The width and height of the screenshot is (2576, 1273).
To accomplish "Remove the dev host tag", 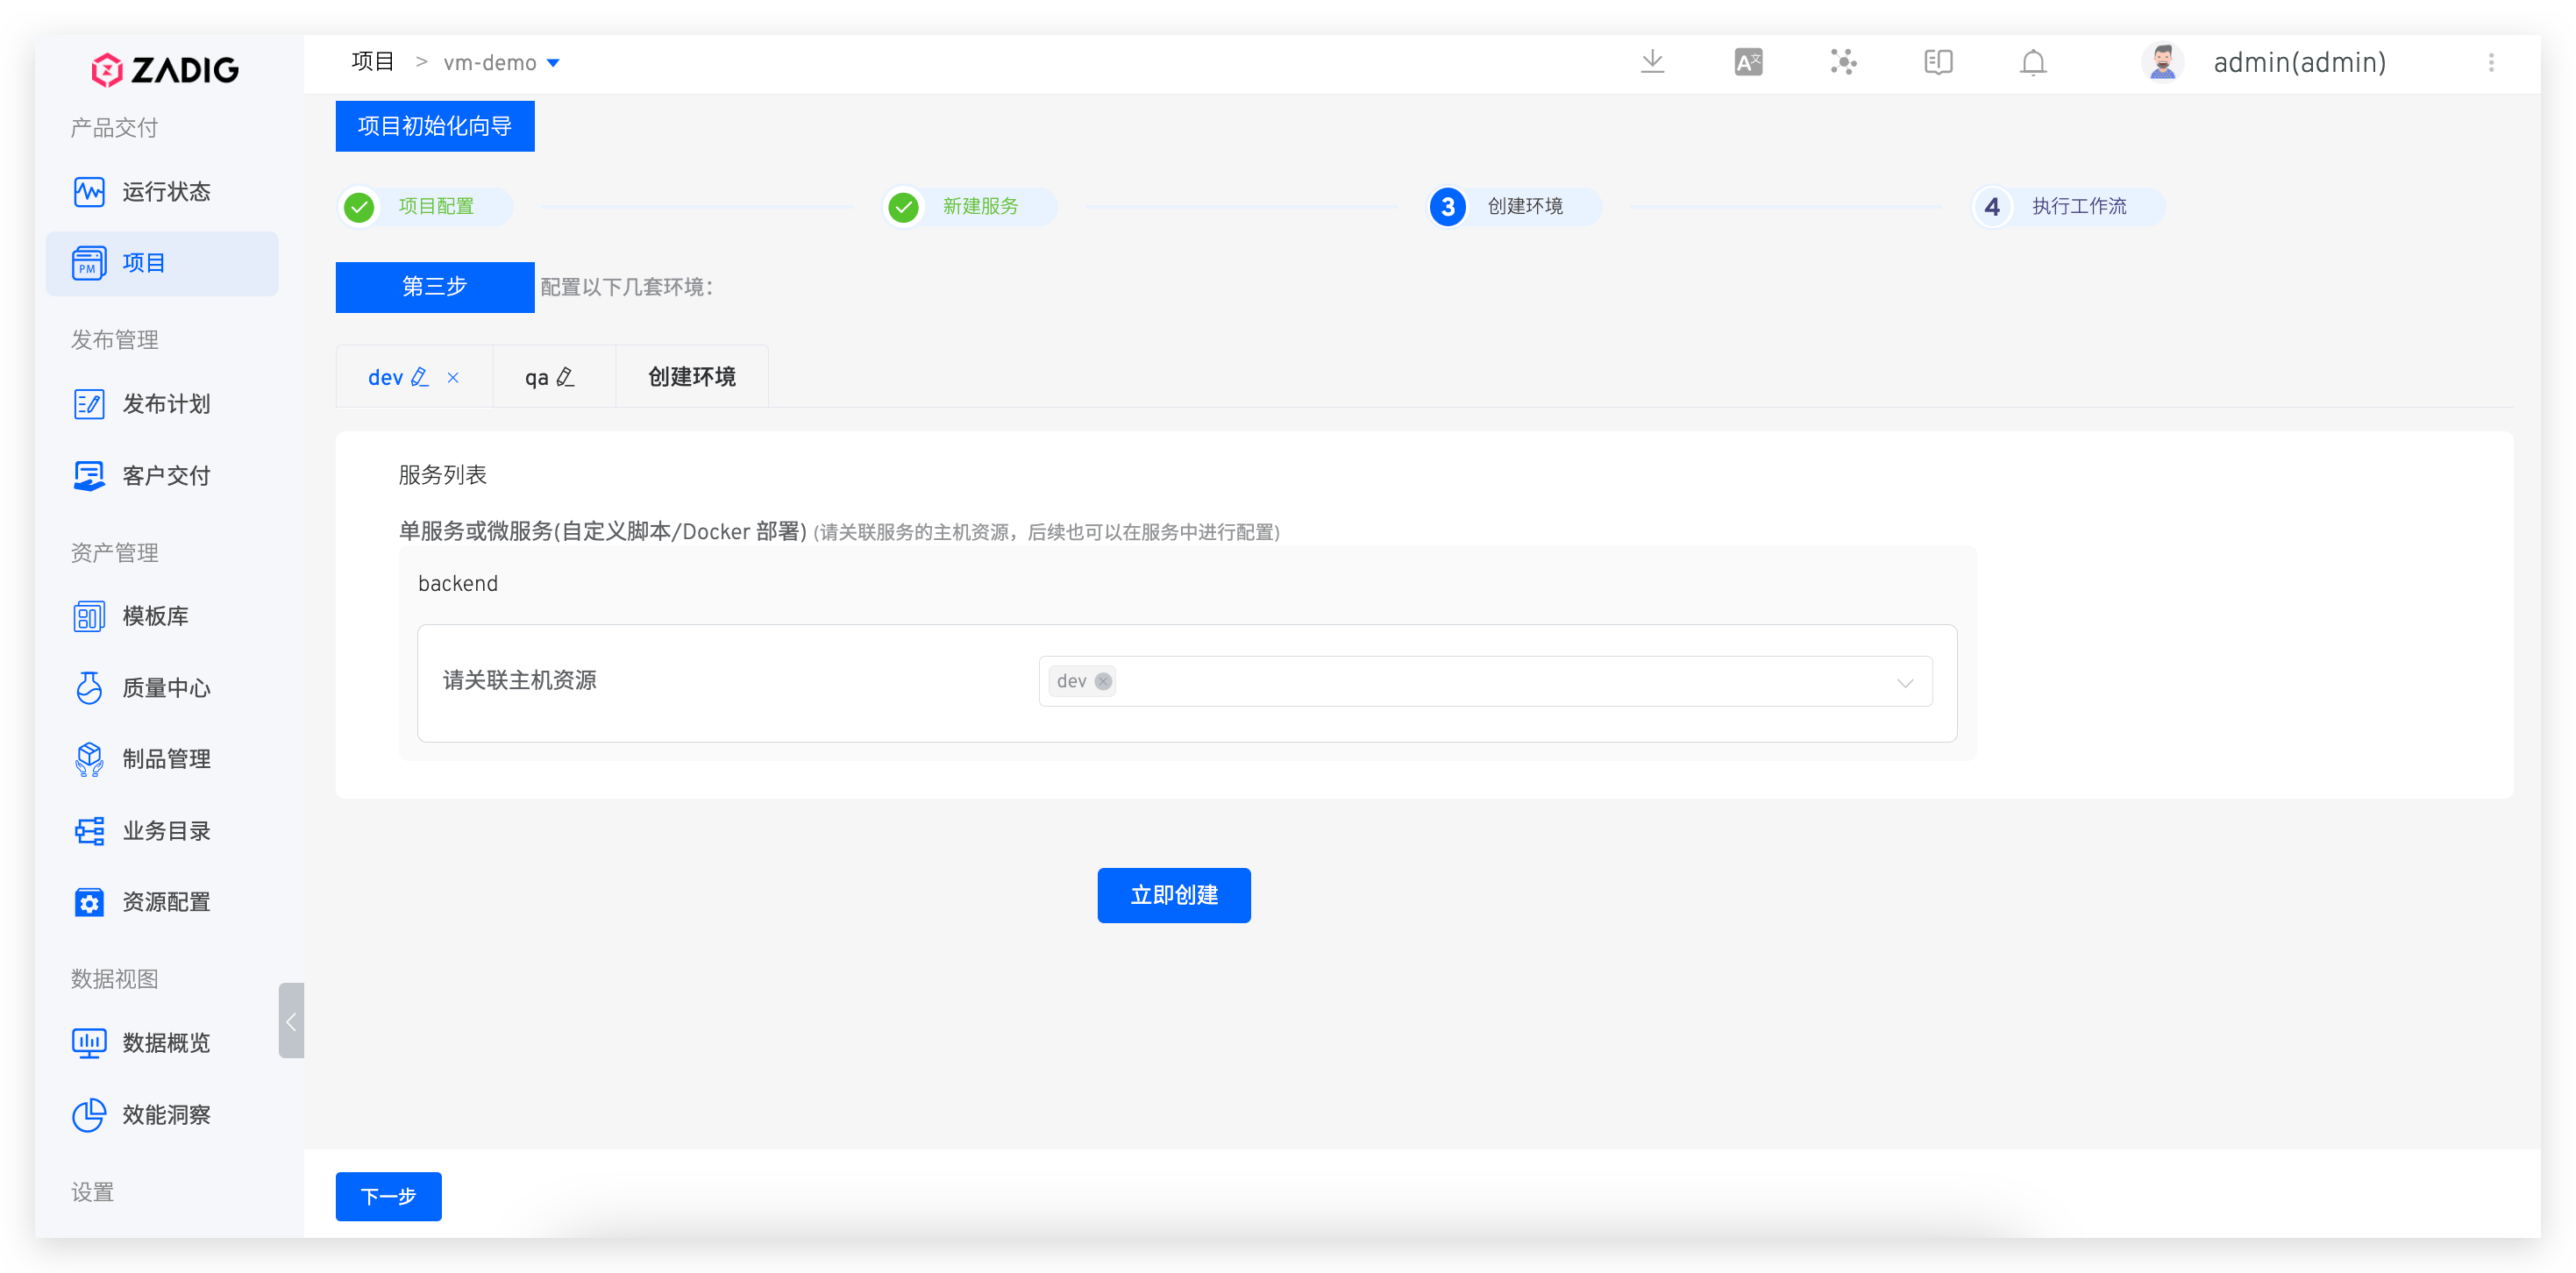I will coord(1103,681).
